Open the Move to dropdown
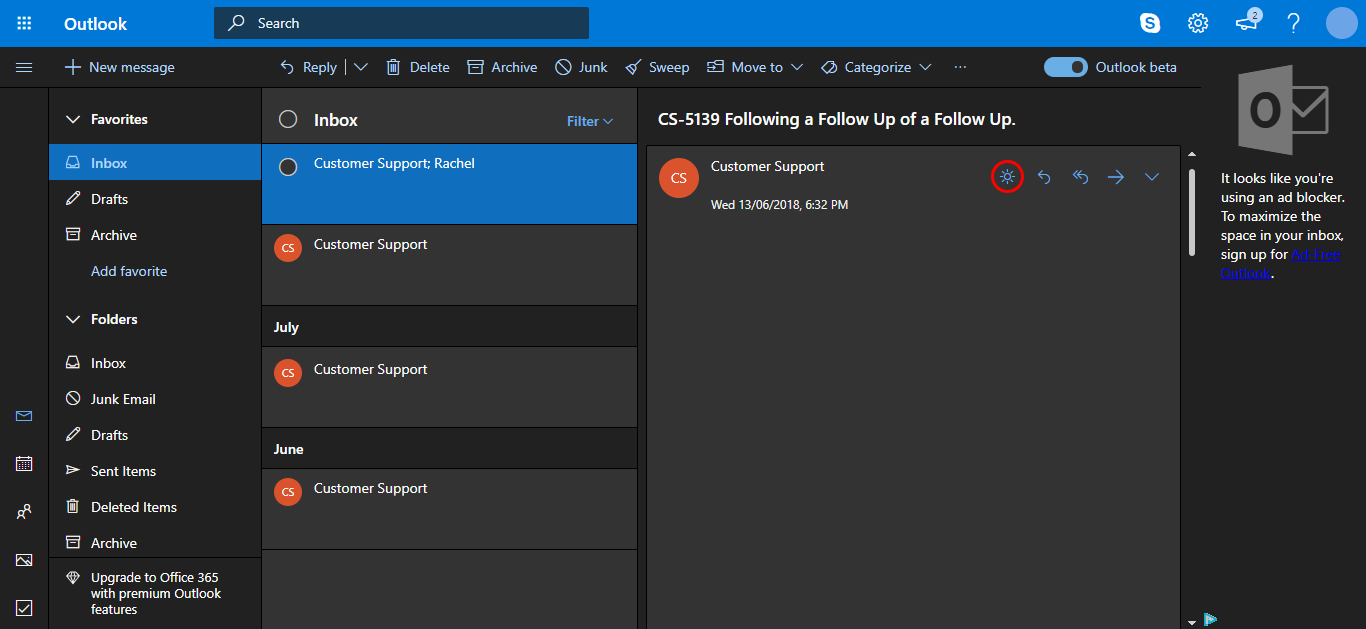This screenshot has width=1366, height=629. click(x=755, y=67)
